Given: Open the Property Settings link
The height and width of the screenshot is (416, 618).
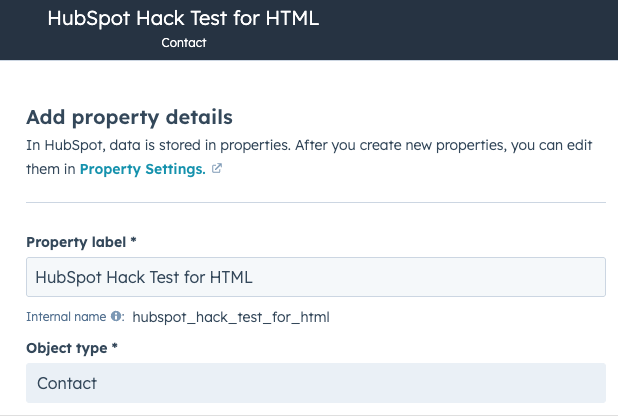Looking at the screenshot, I should coord(143,169).
